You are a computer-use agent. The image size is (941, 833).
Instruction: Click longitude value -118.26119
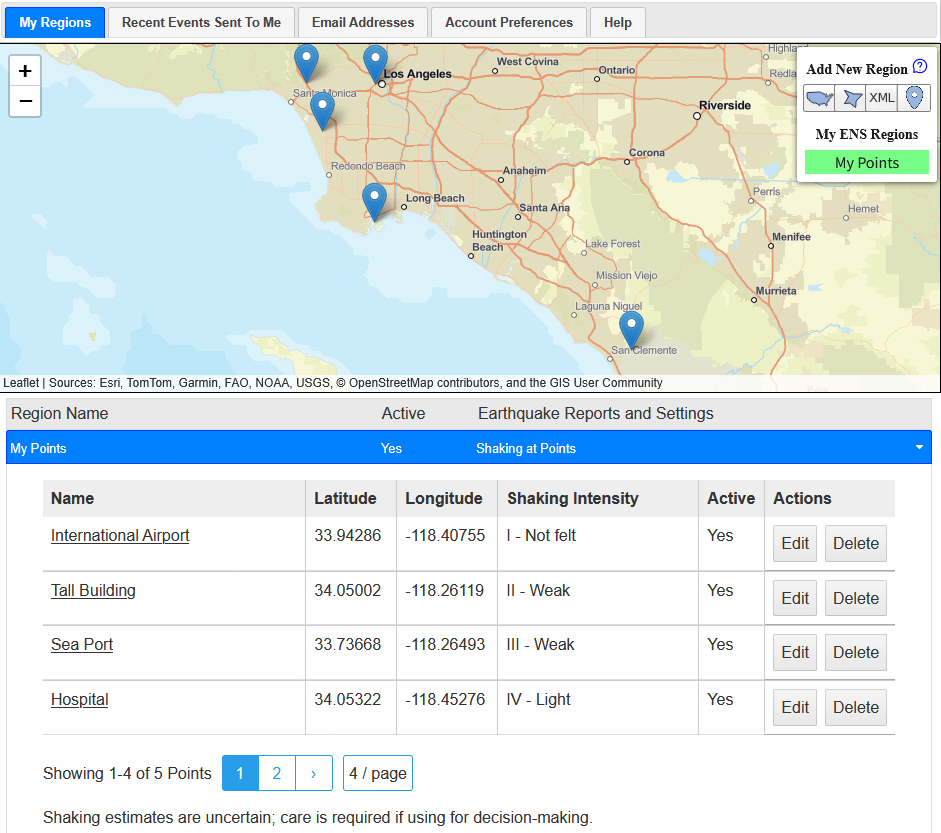(445, 591)
